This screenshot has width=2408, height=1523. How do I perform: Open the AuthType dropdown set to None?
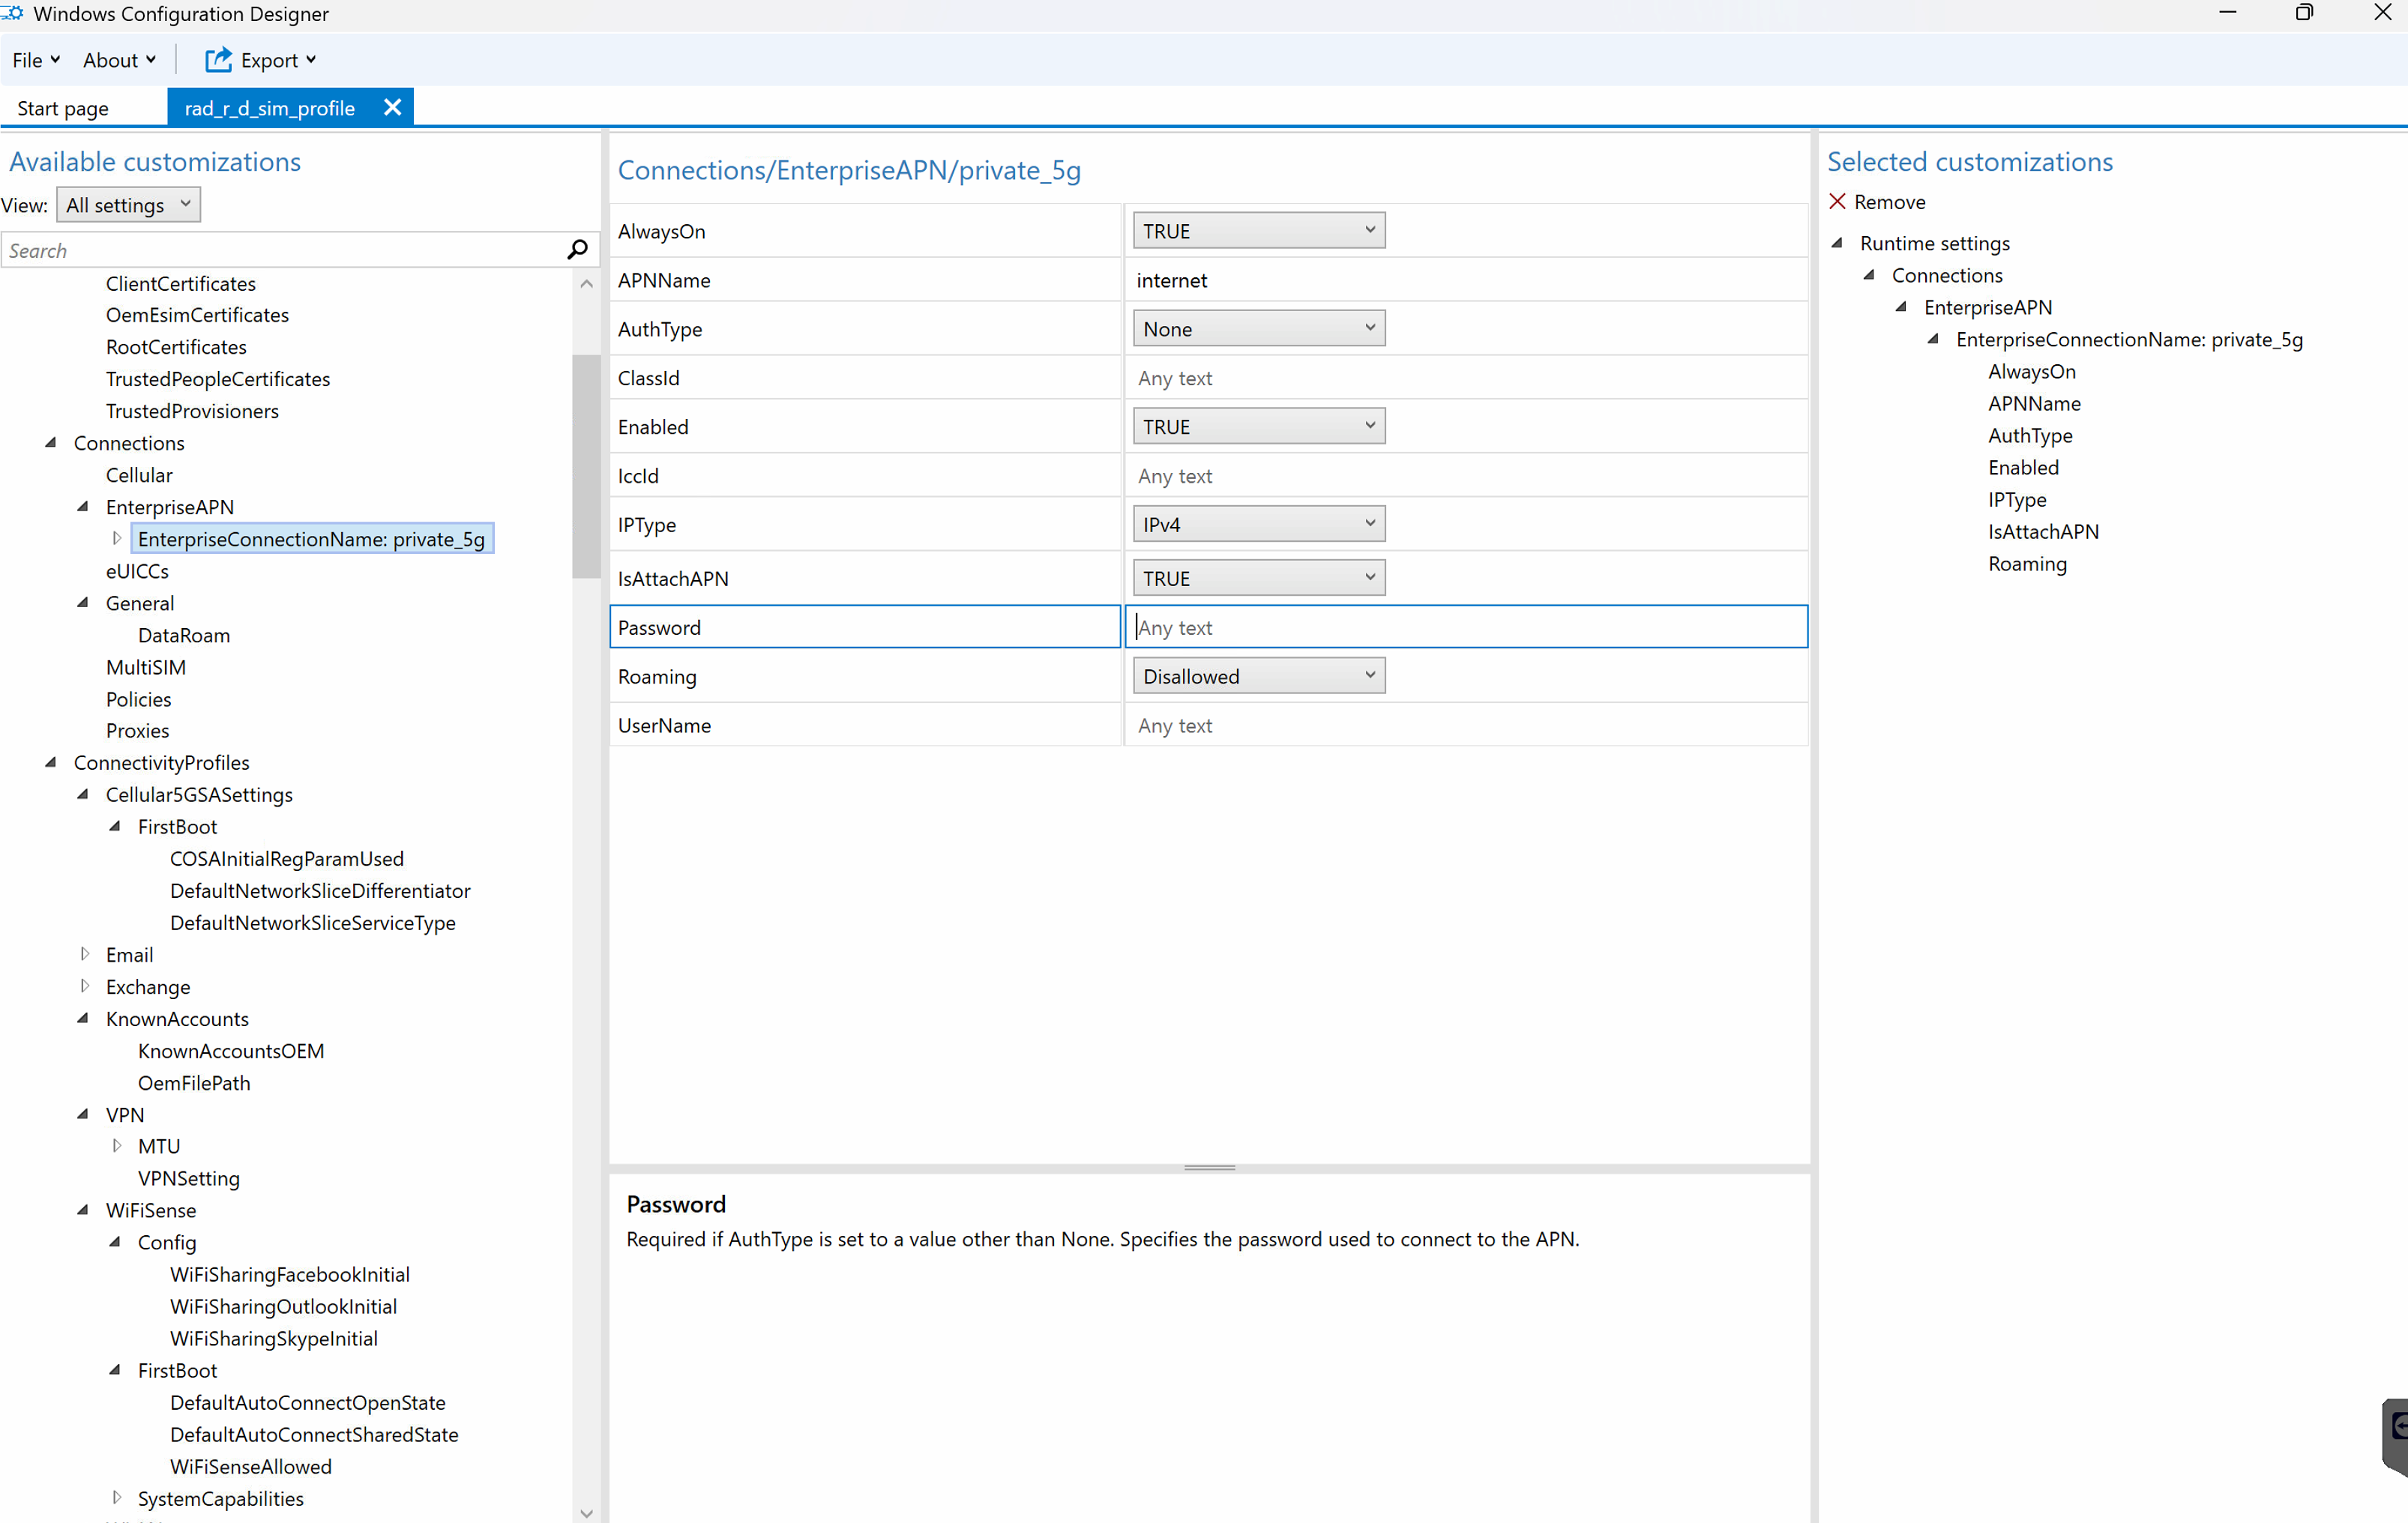[1258, 329]
